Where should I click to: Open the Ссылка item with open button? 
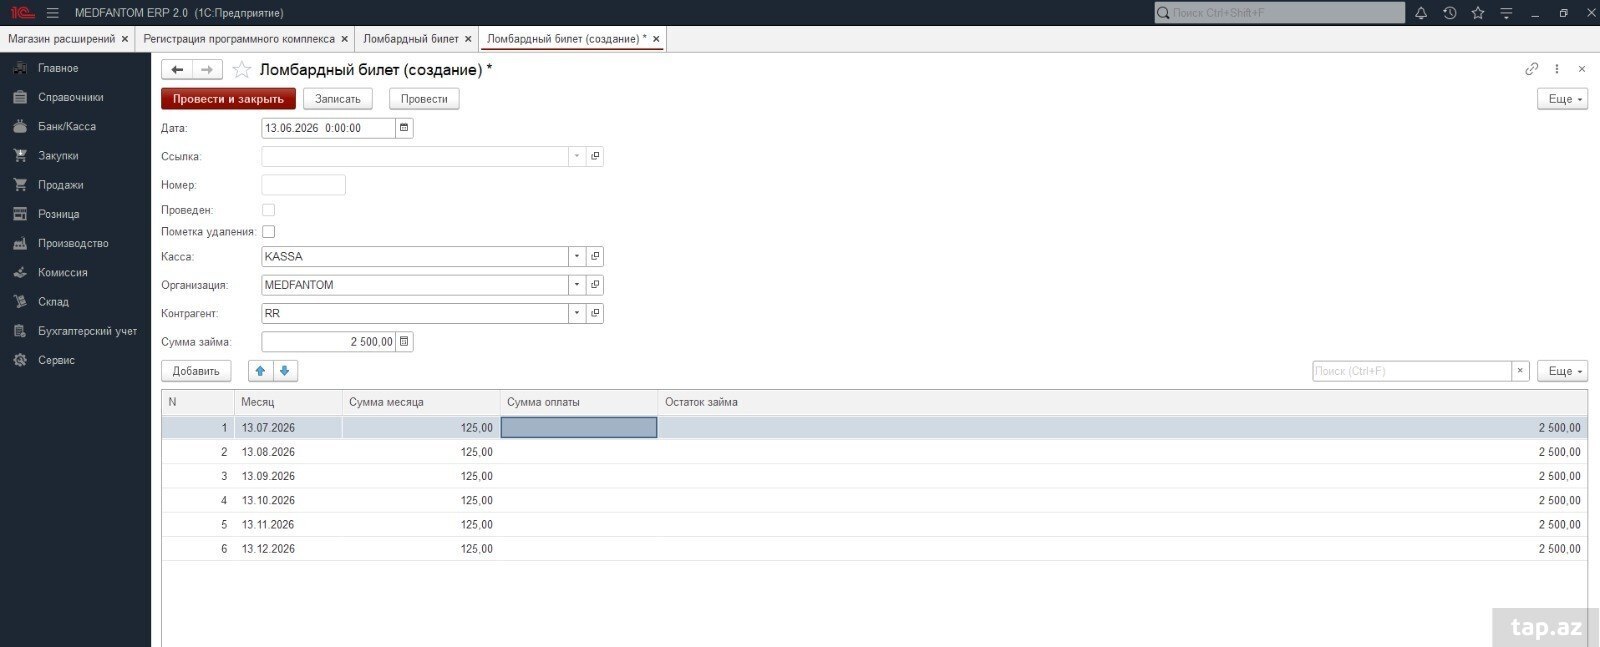(x=595, y=156)
